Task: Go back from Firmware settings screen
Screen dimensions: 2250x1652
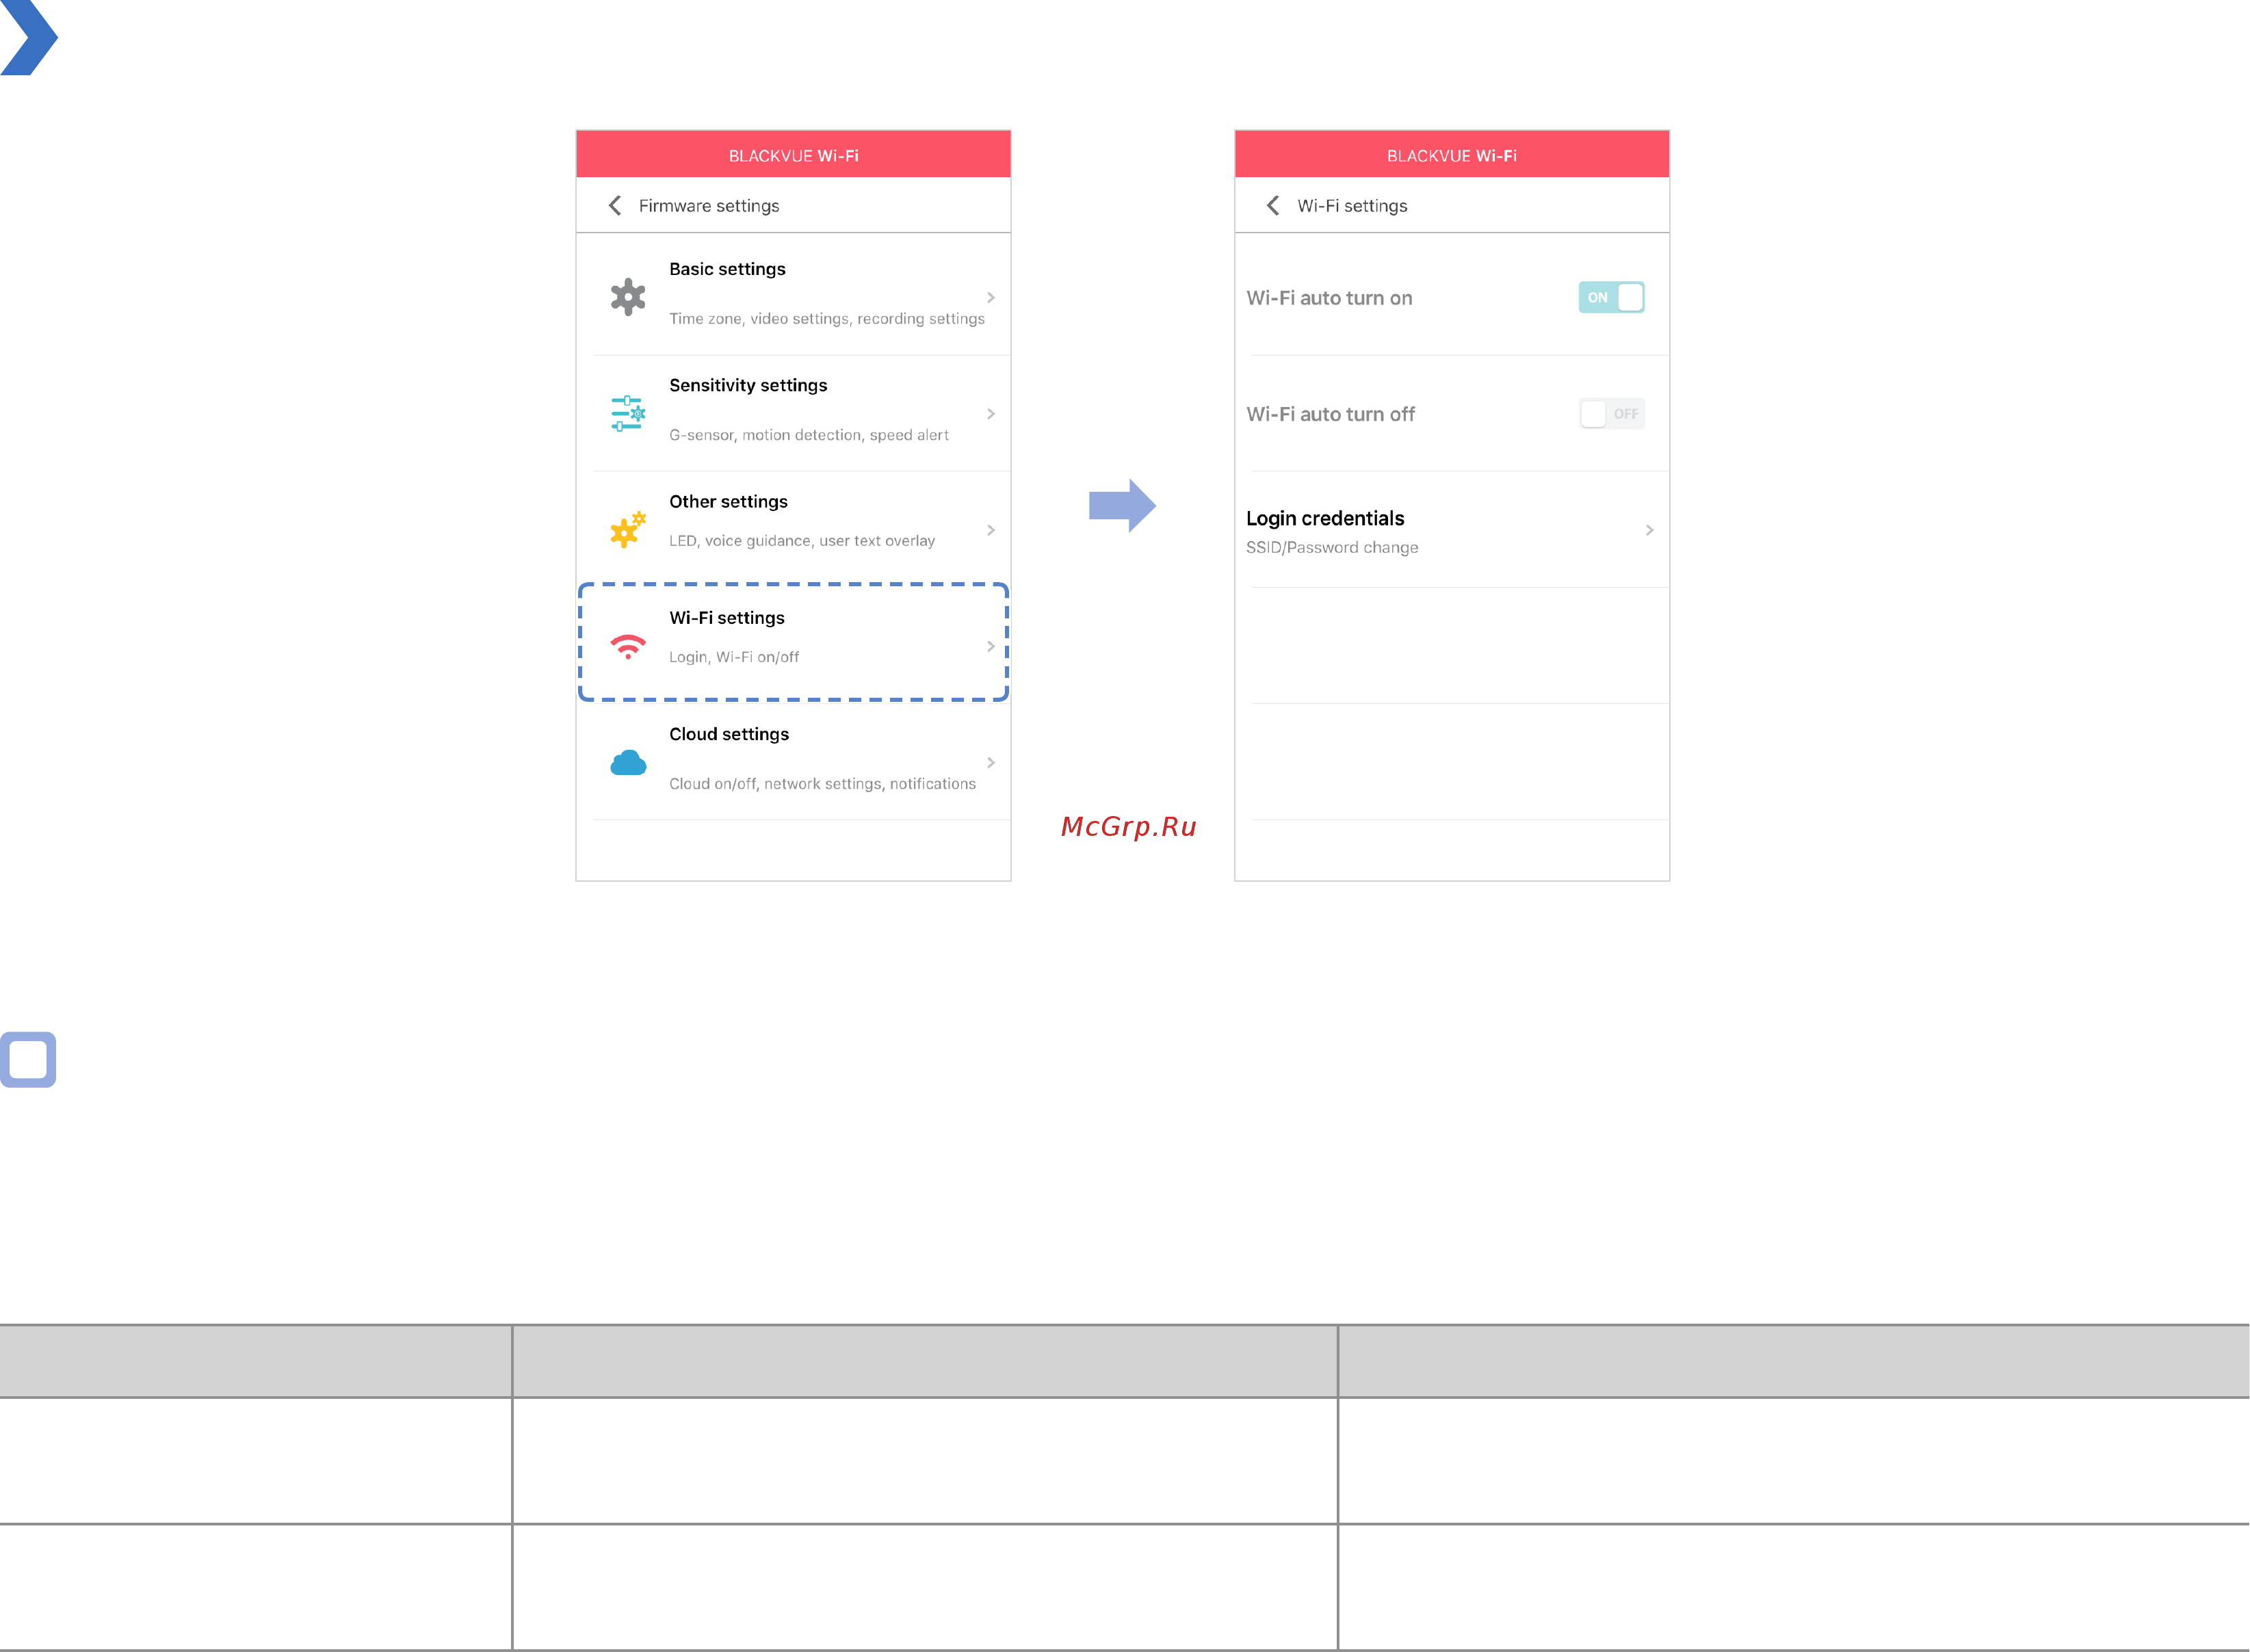Action: pos(615,205)
